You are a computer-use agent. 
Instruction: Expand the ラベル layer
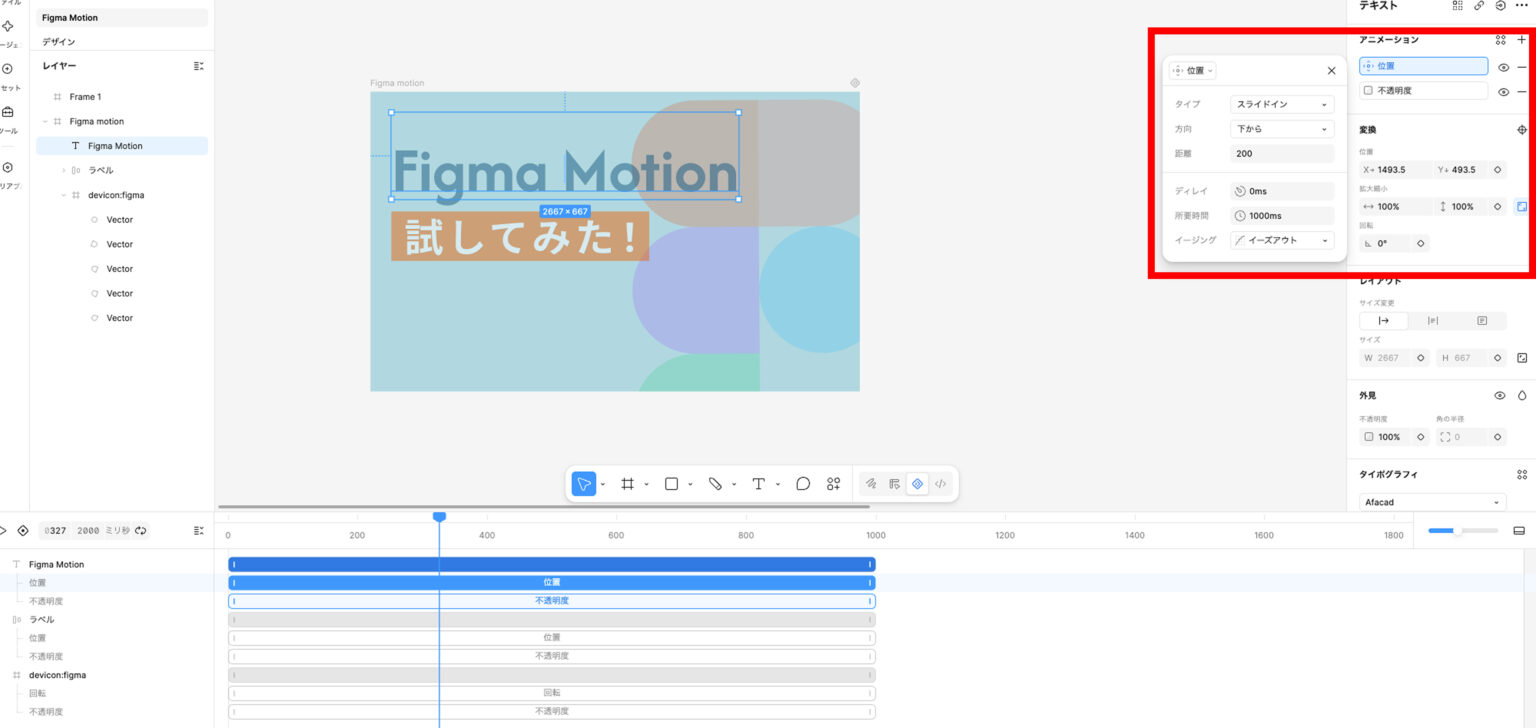coord(63,171)
